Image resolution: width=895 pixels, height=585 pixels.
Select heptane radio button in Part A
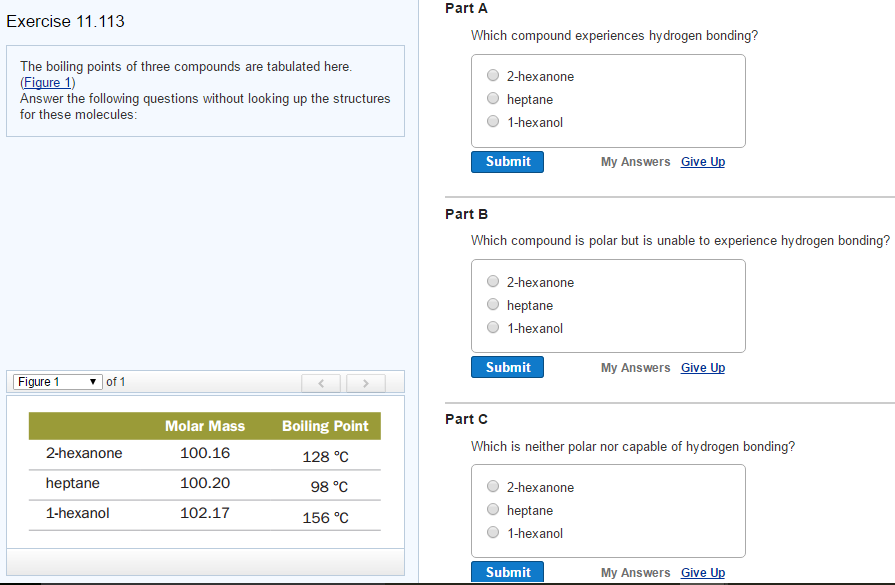(x=493, y=99)
